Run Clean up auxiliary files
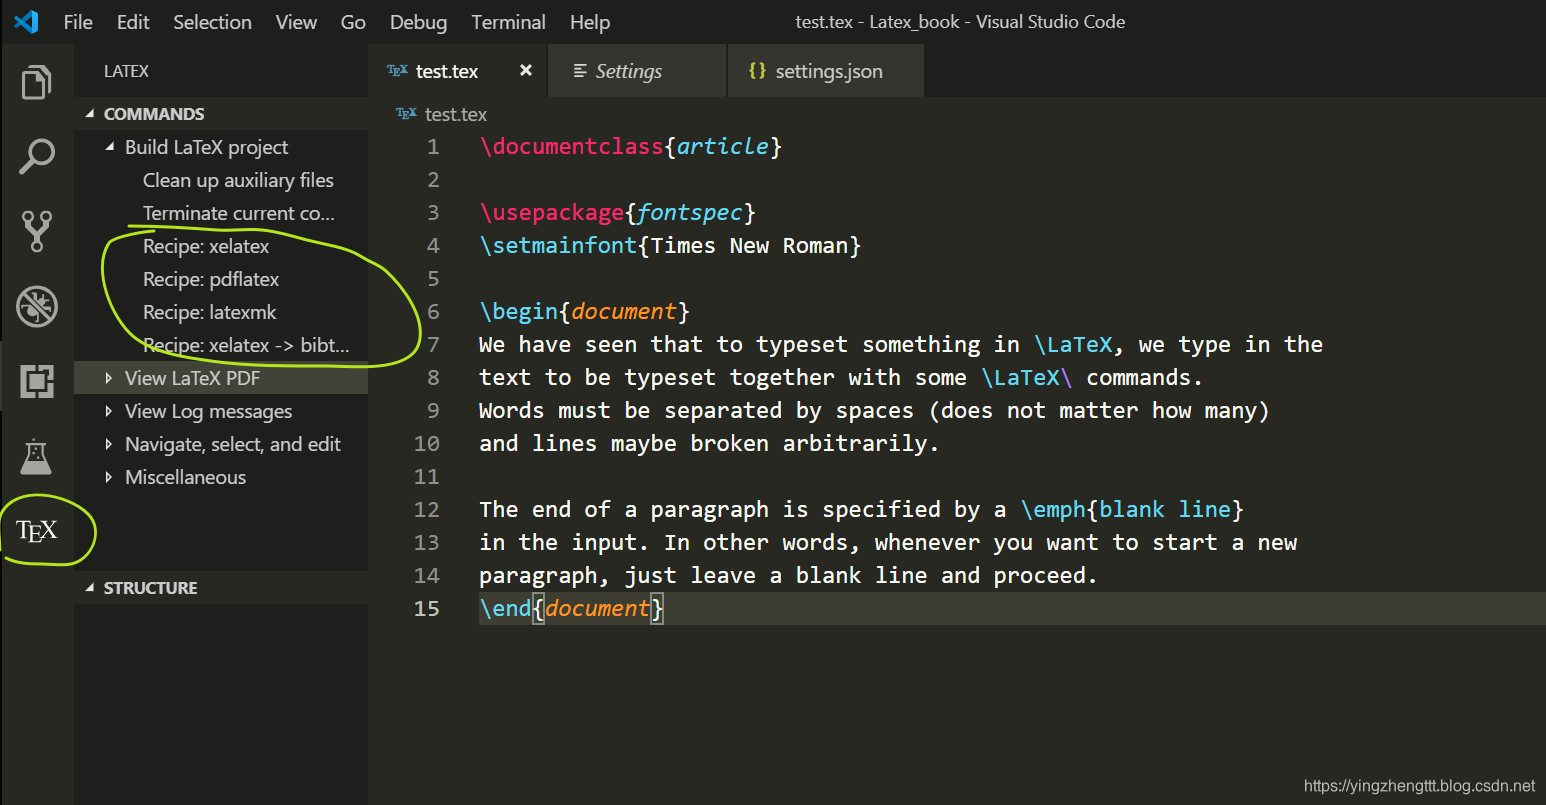 click(238, 180)
